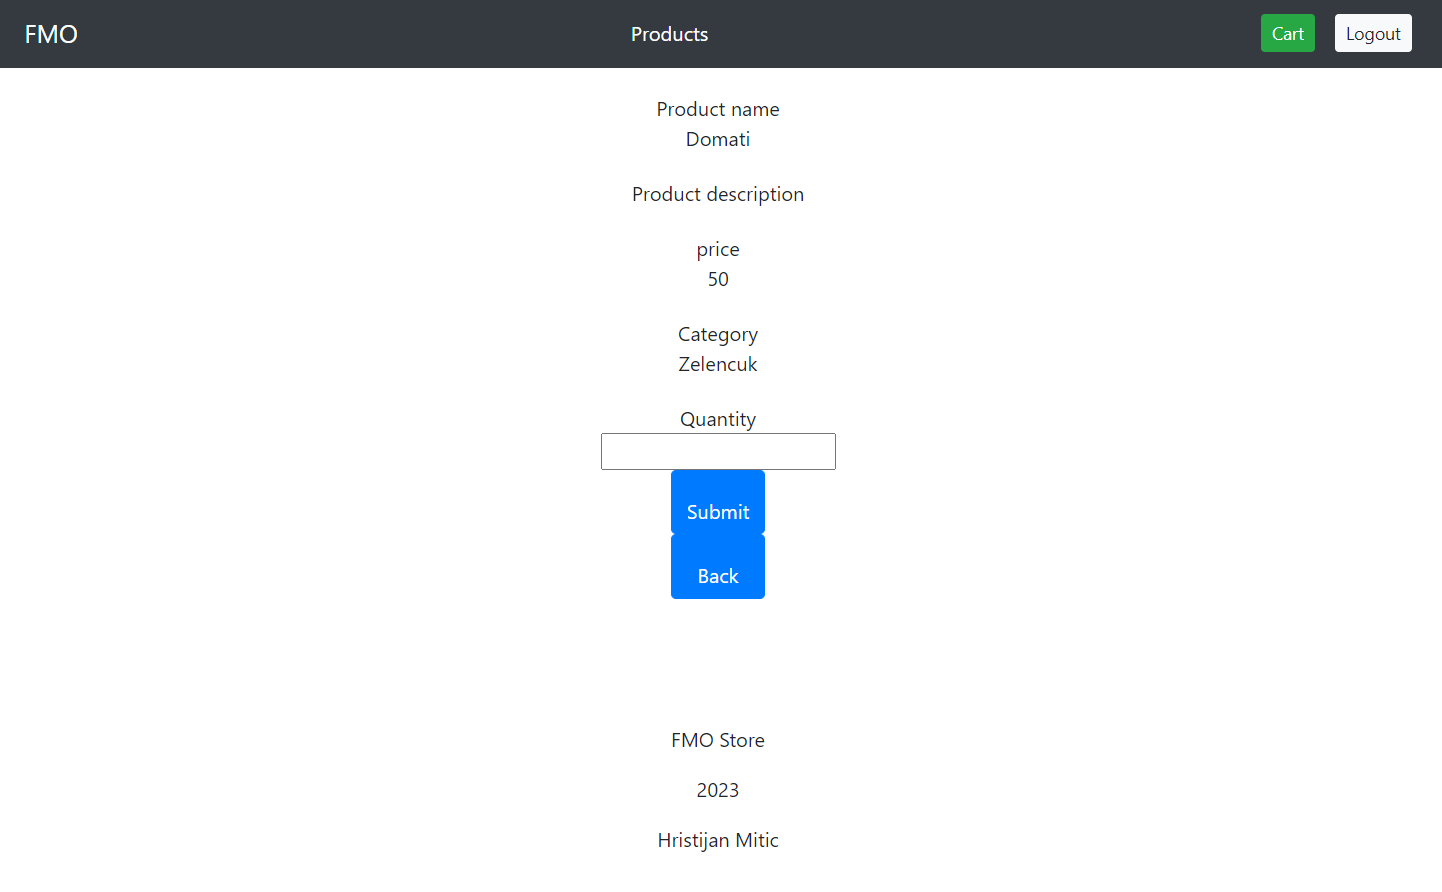Focus the Quantity input field
The width and height of the screenshot is (1442, 892).
point(718,451)
